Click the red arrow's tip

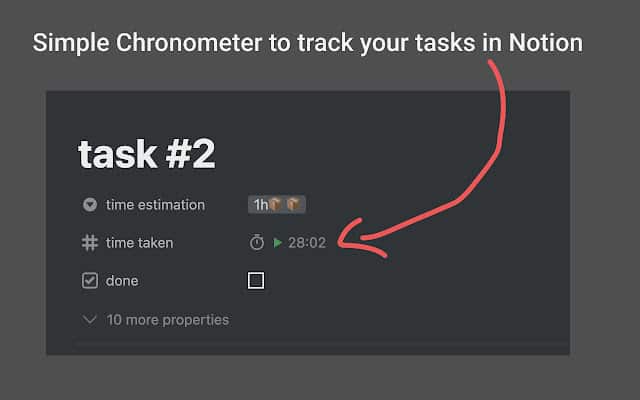[x=343, y=240]
